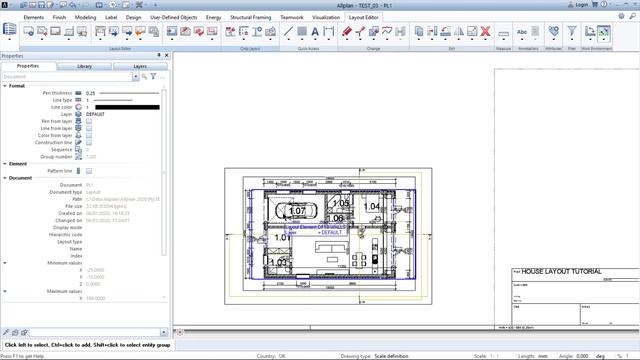Image resolution: width=640 pixels, height=360 pixels.
Task: Click the HOUSE LAYOUT TUTORIAL title block text
Action: click(x=561, y=271)
